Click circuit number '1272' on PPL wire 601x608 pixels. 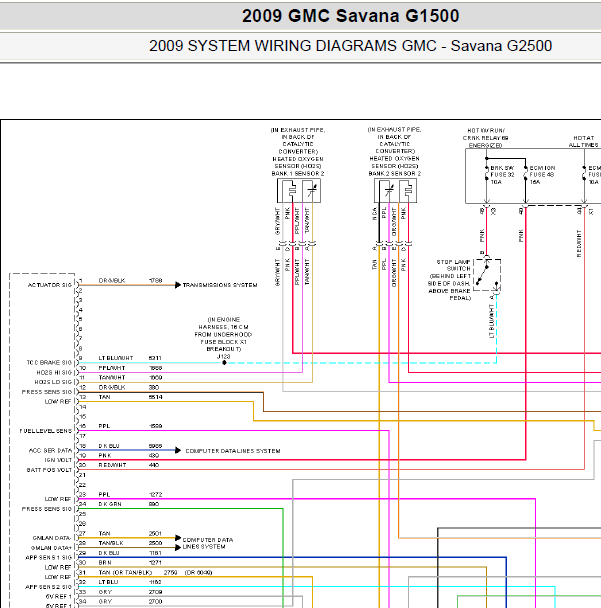(x=155, y=494)
